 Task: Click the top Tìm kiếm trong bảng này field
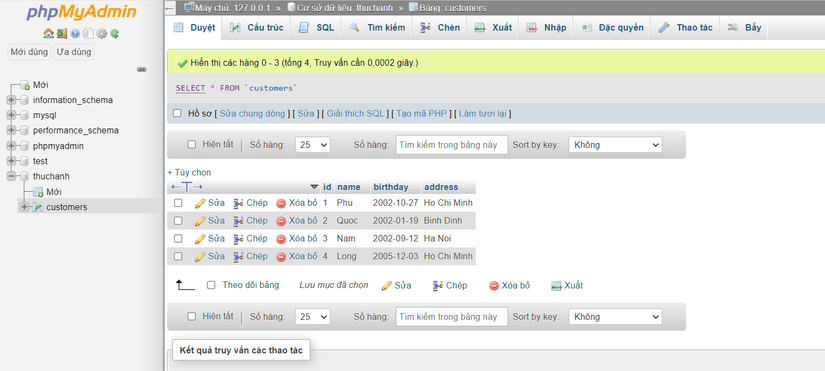(x=452, y=145)
